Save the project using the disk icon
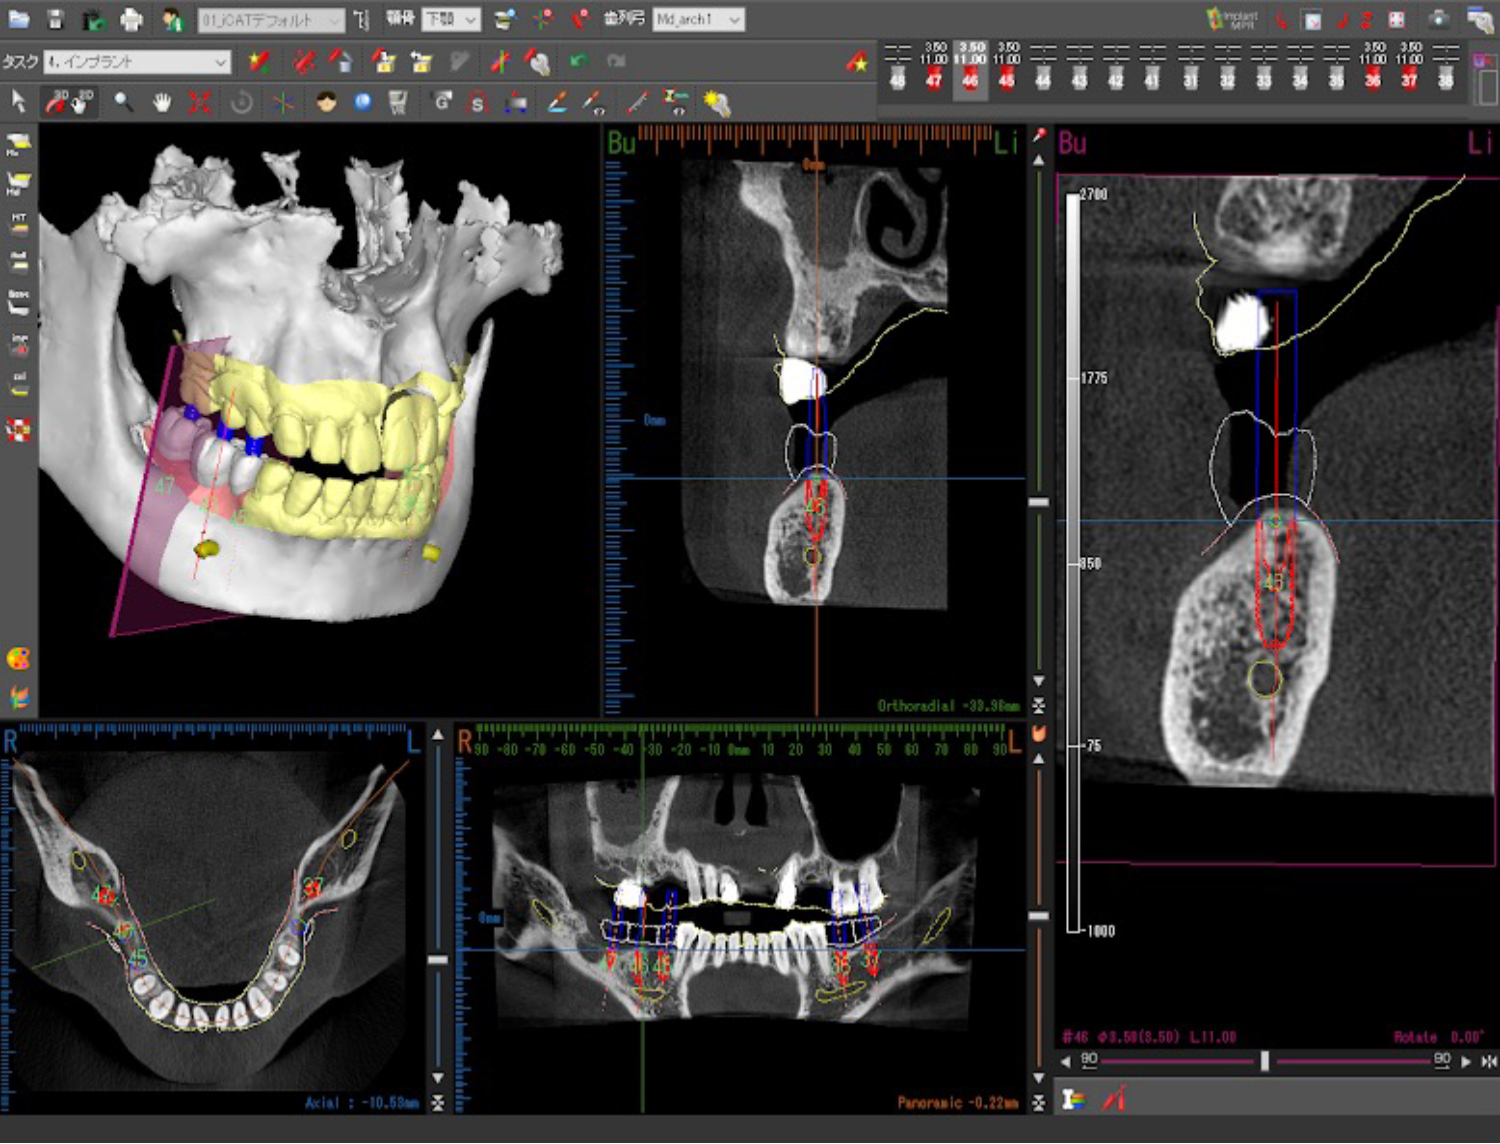The height and width of the screenshot is (1144, 1500). pos(56,19)
